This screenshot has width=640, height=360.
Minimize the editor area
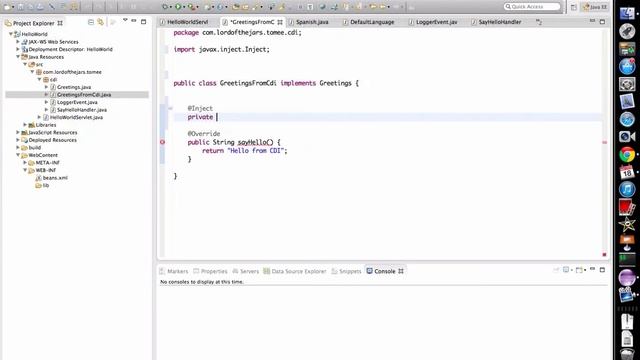(x=592, y=20)
